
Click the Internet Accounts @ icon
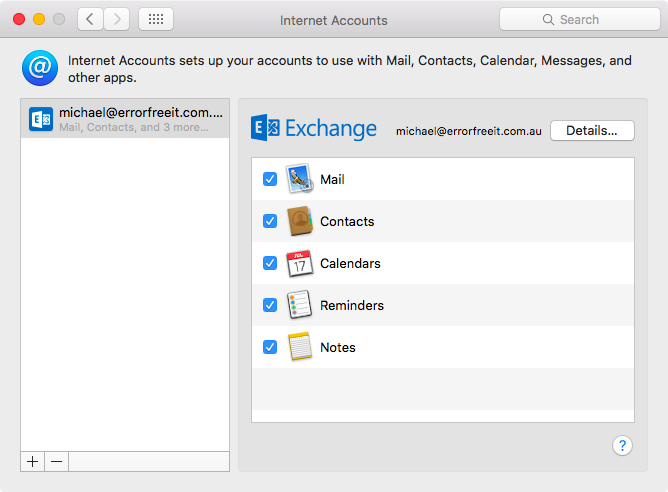click(40, 68)
